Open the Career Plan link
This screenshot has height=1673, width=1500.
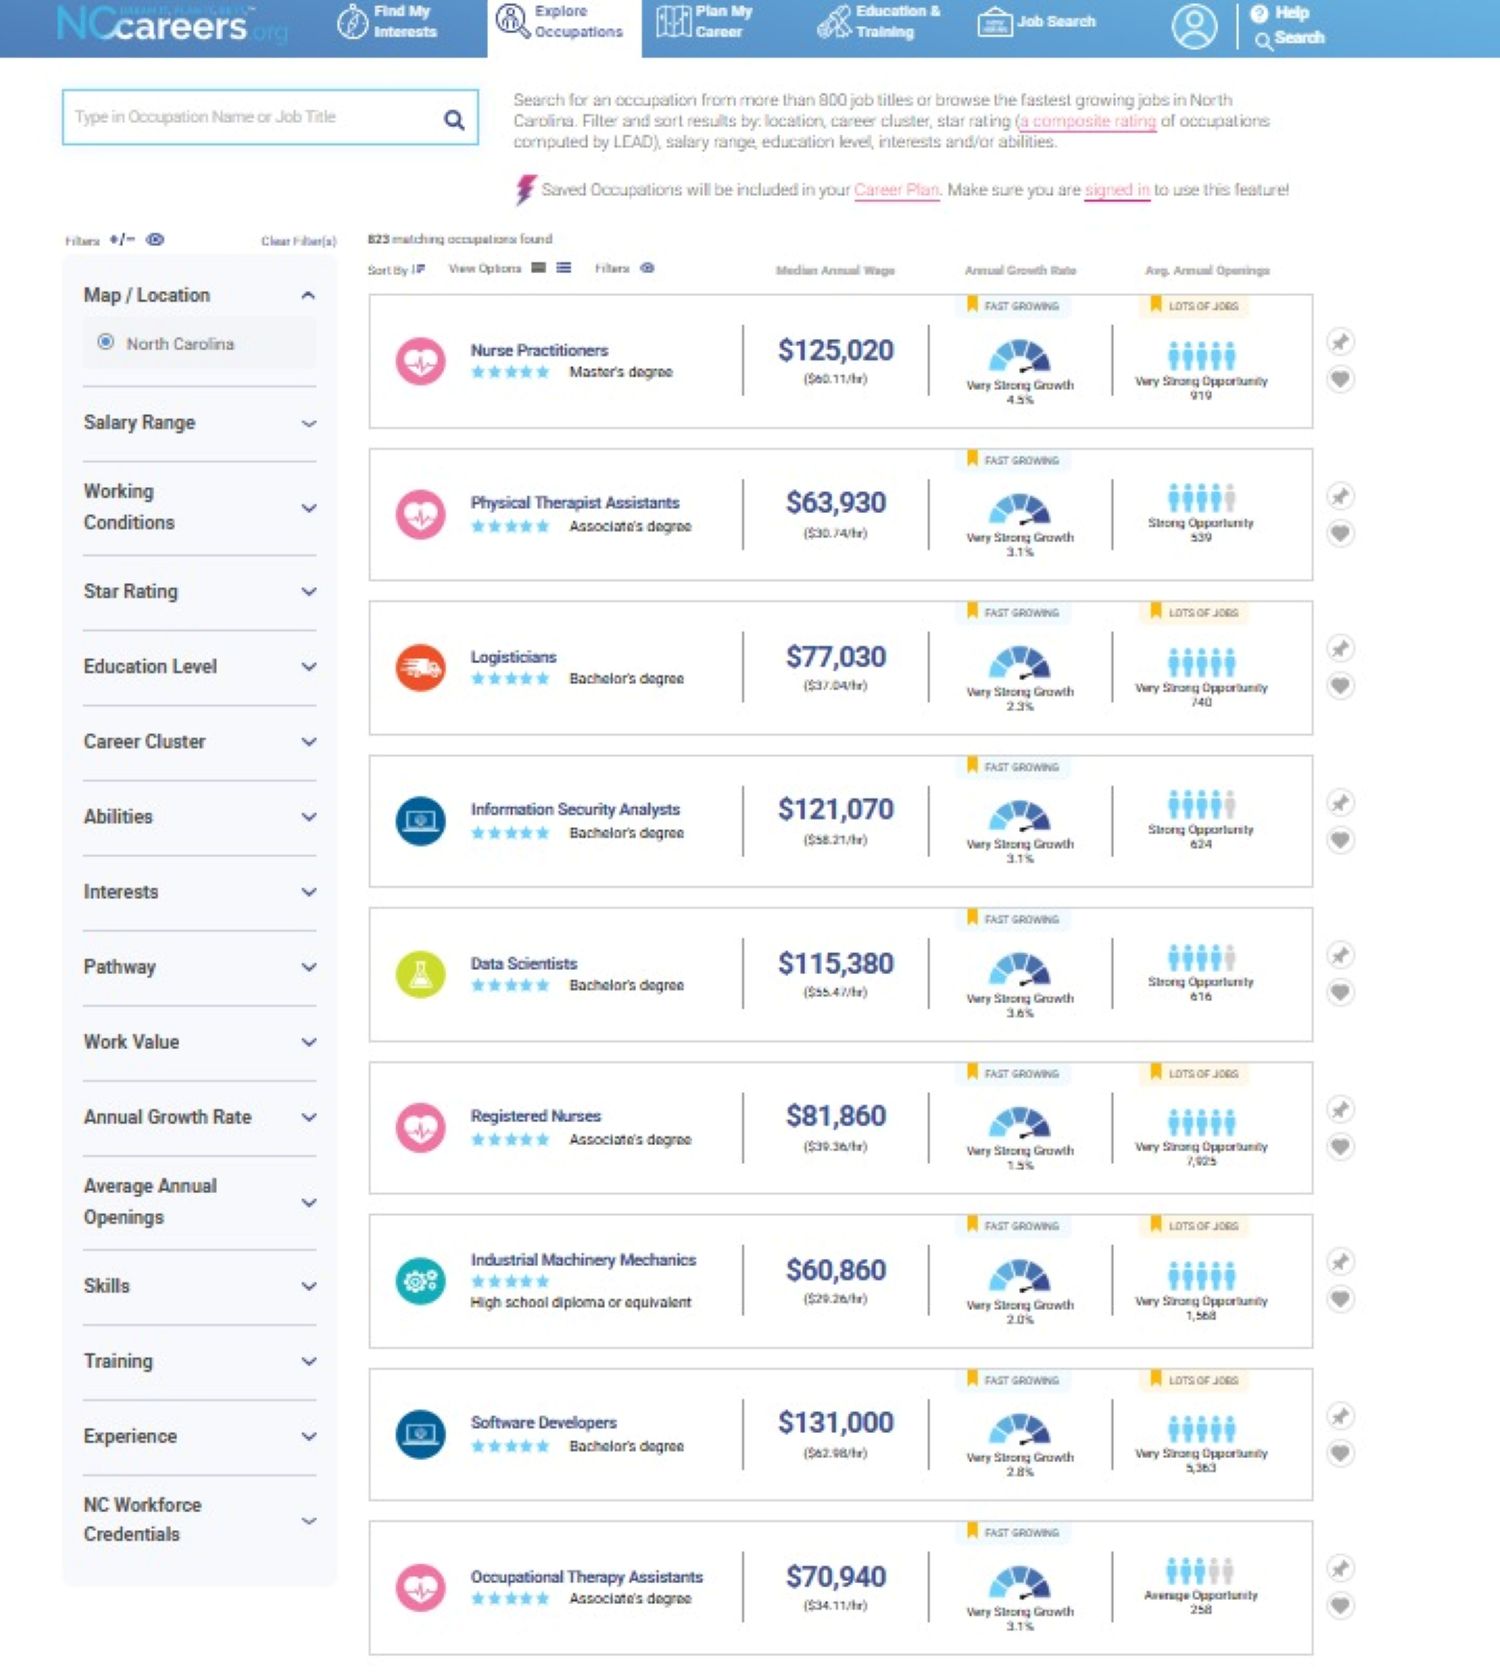pos(896,190)
